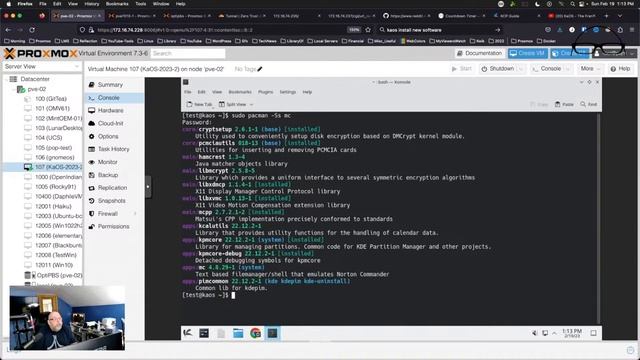Open Konsole Bookmarks menu
Image resolution: width=640 pixels, height=360 pixels.
point(240,92)
